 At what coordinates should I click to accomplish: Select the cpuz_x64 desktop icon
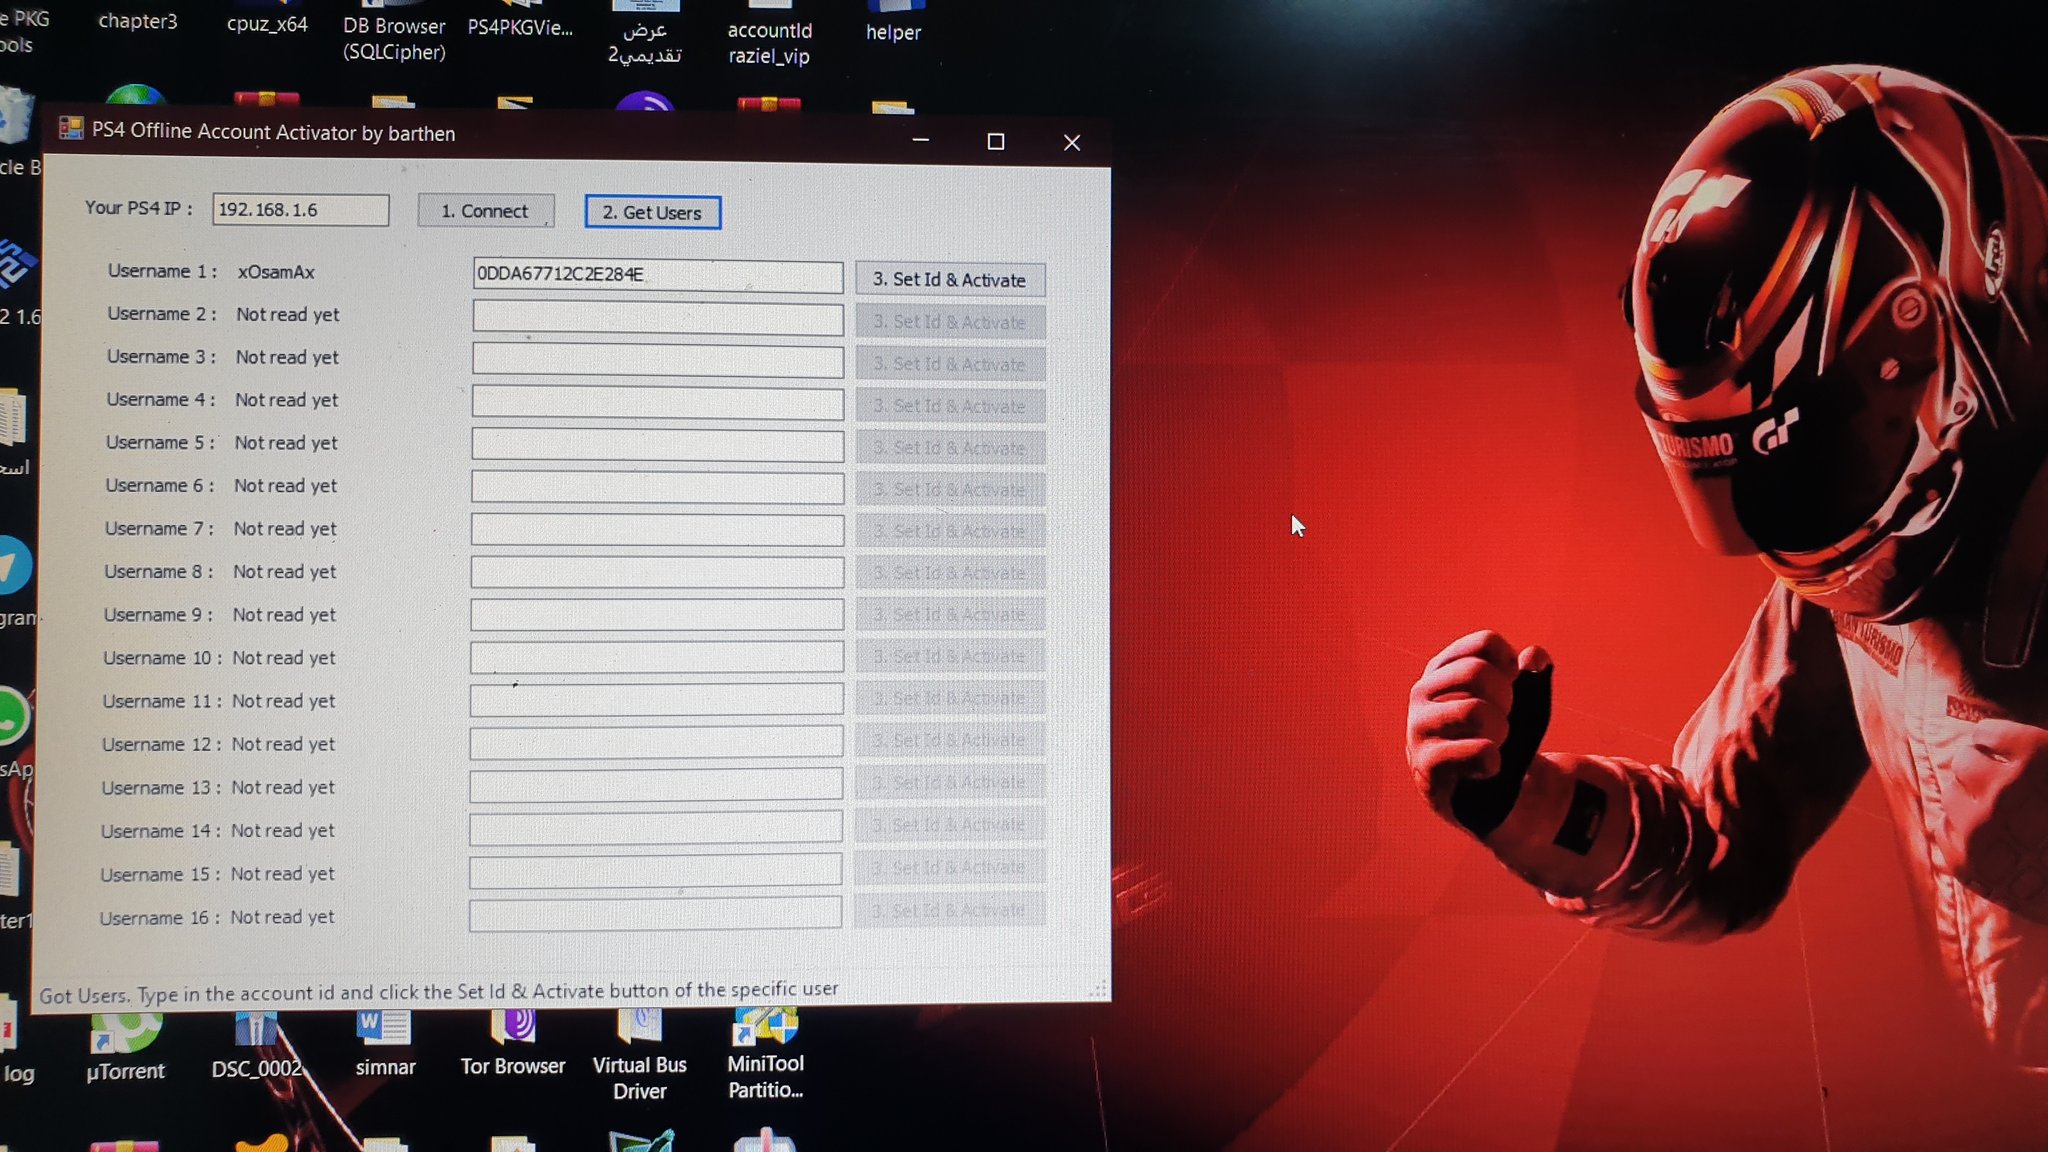(x=267, y=19)
